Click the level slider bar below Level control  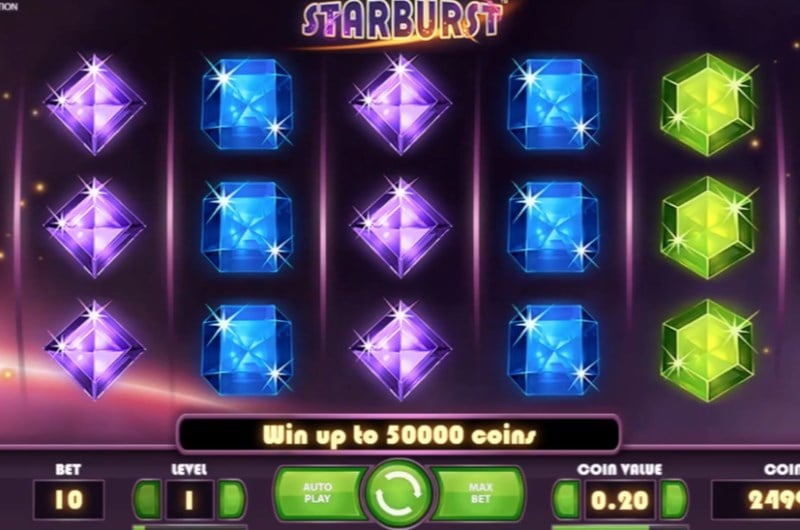click(x=190, y=527)
